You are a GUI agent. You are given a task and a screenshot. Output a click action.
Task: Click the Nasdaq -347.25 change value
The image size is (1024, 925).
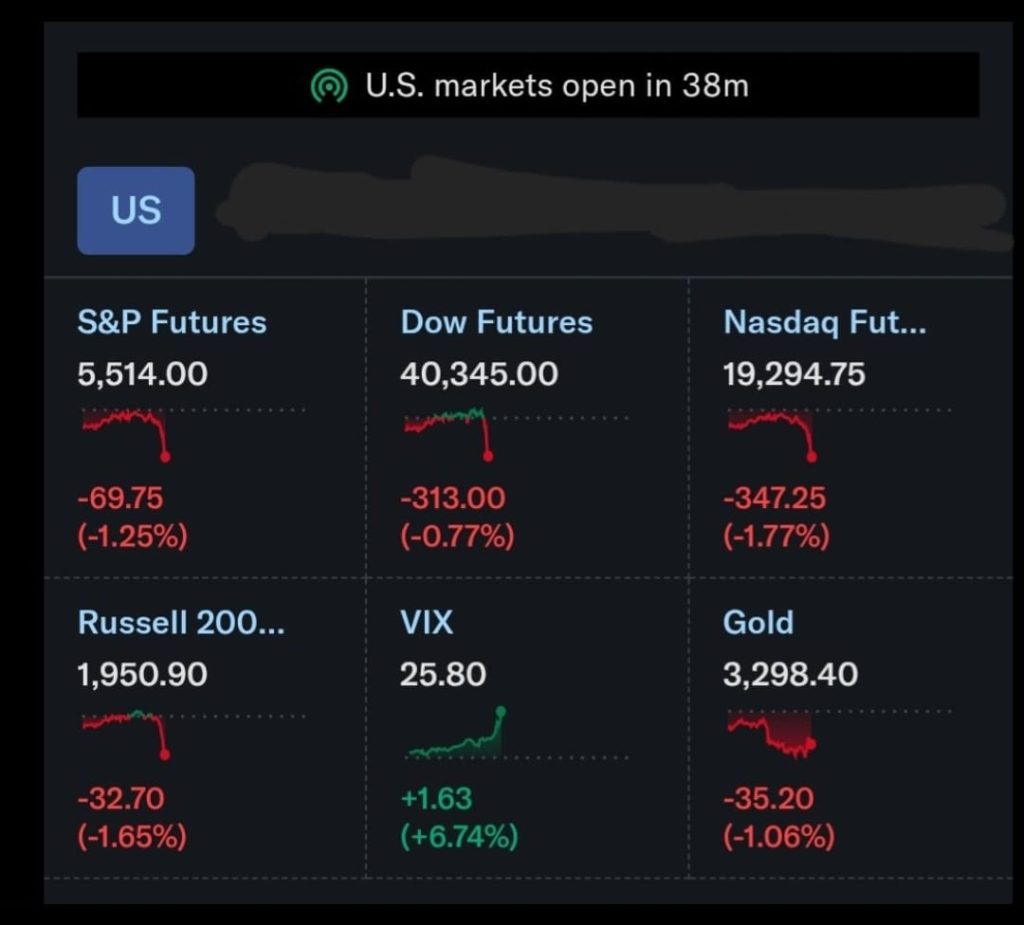[775, 497]
